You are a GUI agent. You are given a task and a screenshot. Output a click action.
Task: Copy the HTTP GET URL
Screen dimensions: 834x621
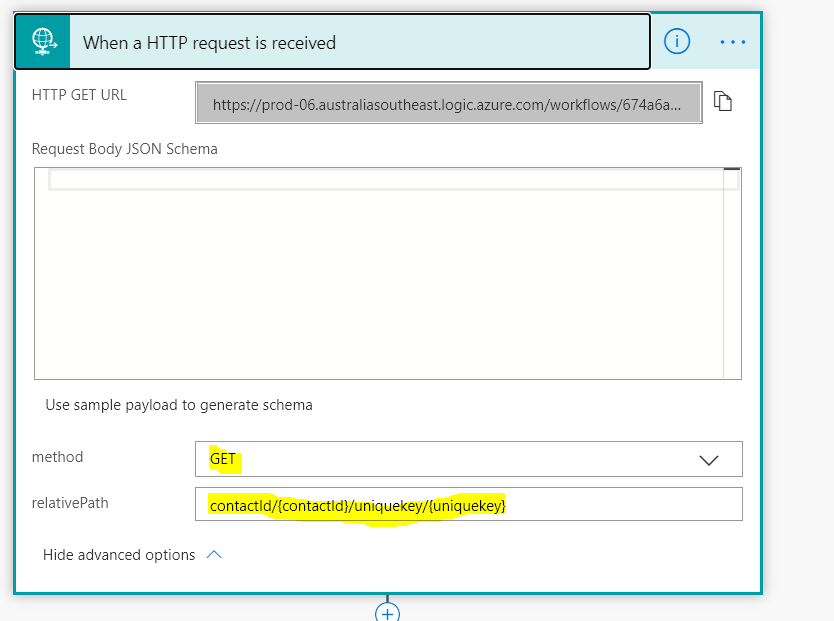[722, 101]
